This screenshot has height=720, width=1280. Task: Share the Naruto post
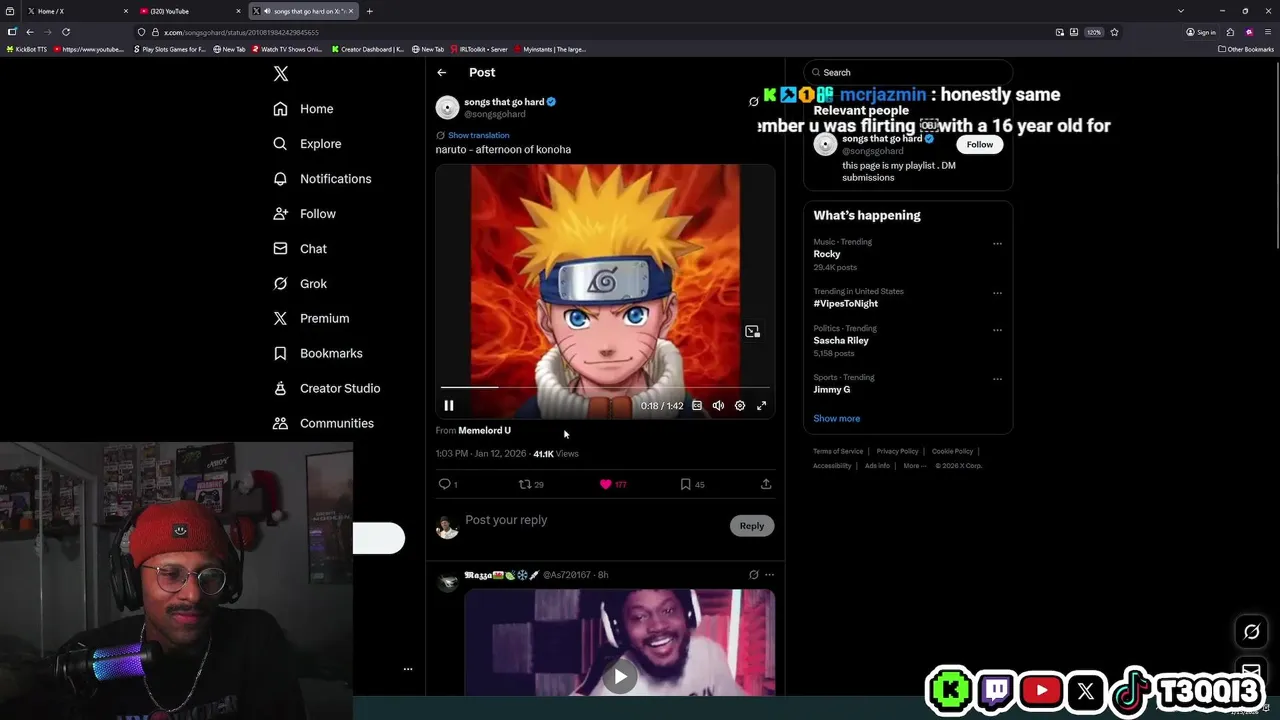766,484
